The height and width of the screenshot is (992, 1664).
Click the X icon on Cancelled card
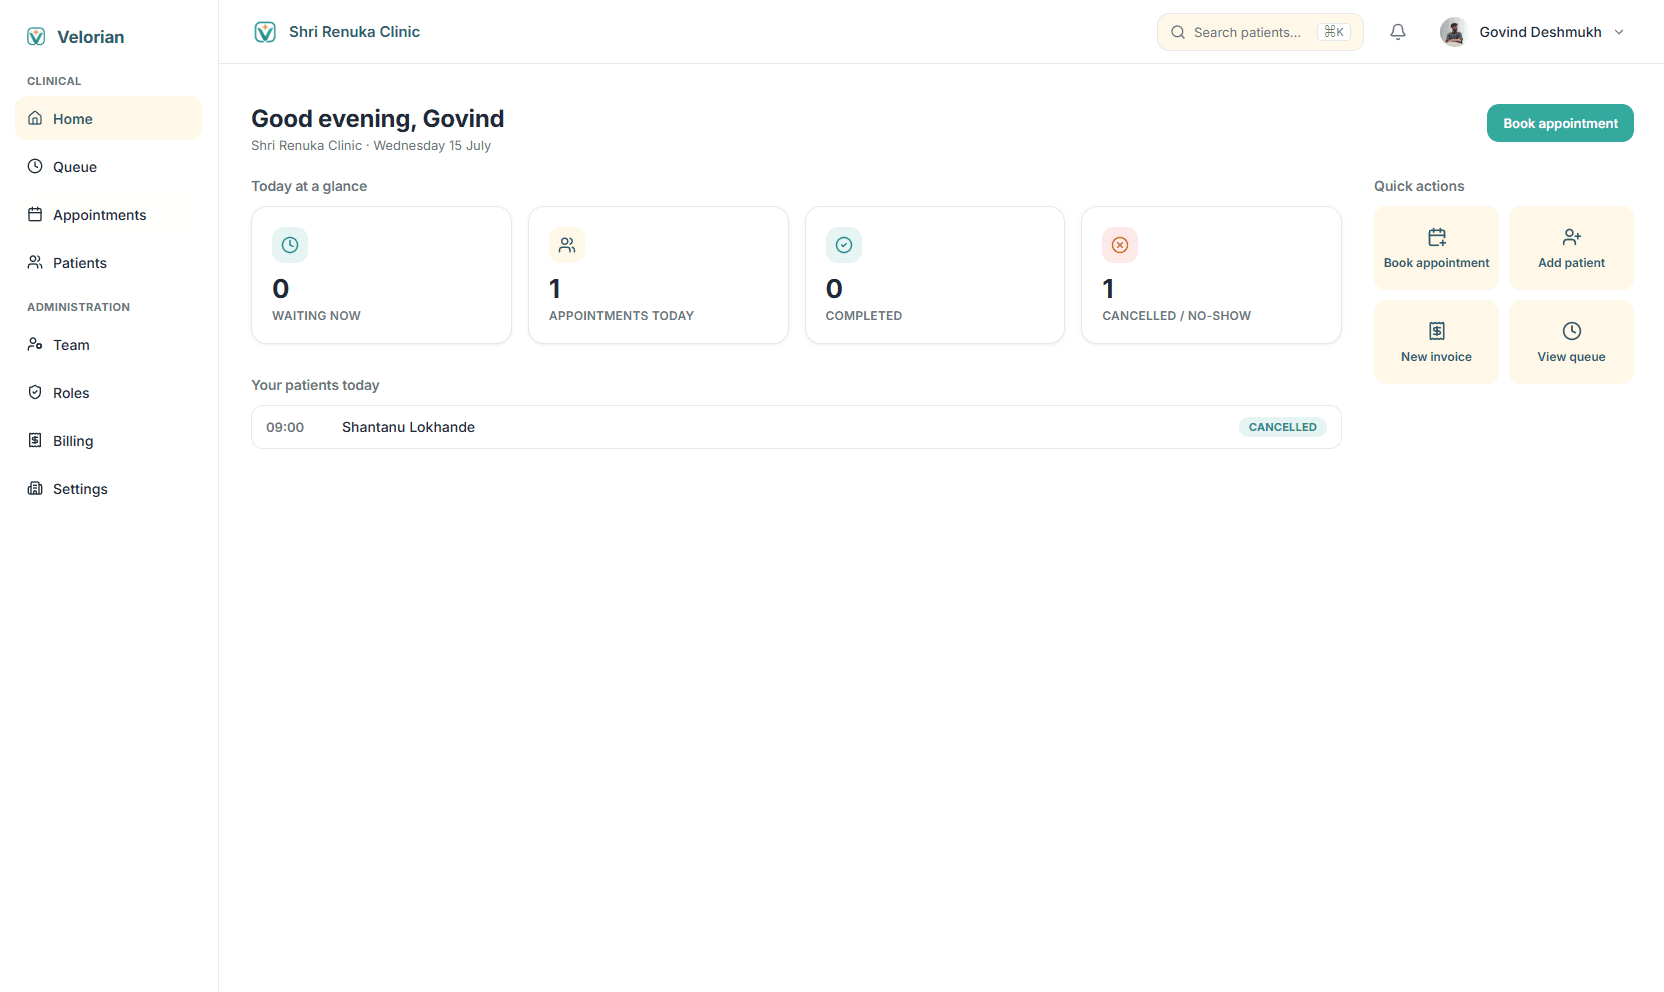[1120, 245]
